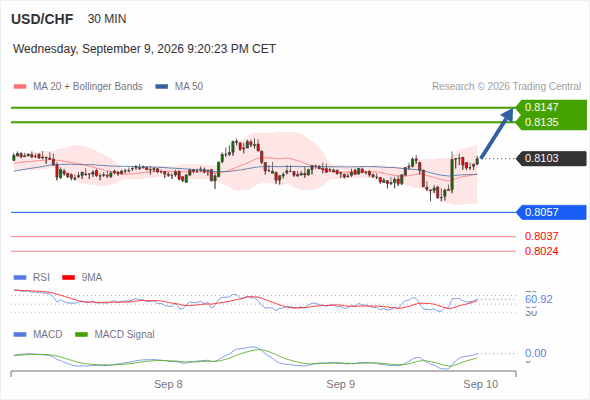590x400 pixels.
Task: Toggle the MACD Signal legend label
Action: point(125,335)
